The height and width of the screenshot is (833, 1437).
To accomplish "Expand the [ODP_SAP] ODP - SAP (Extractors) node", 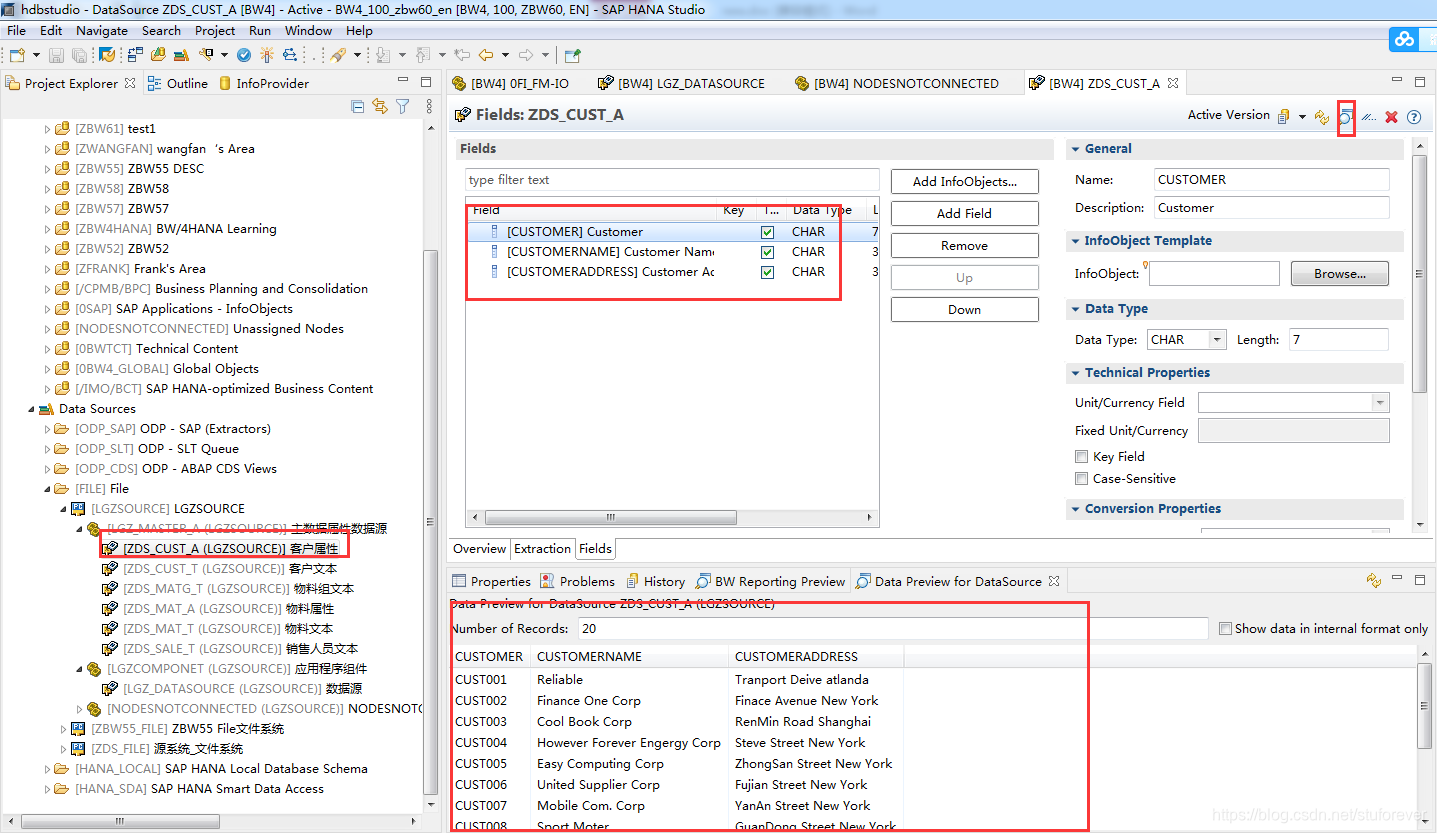I will pyautogui.click(x=47, y=429).
